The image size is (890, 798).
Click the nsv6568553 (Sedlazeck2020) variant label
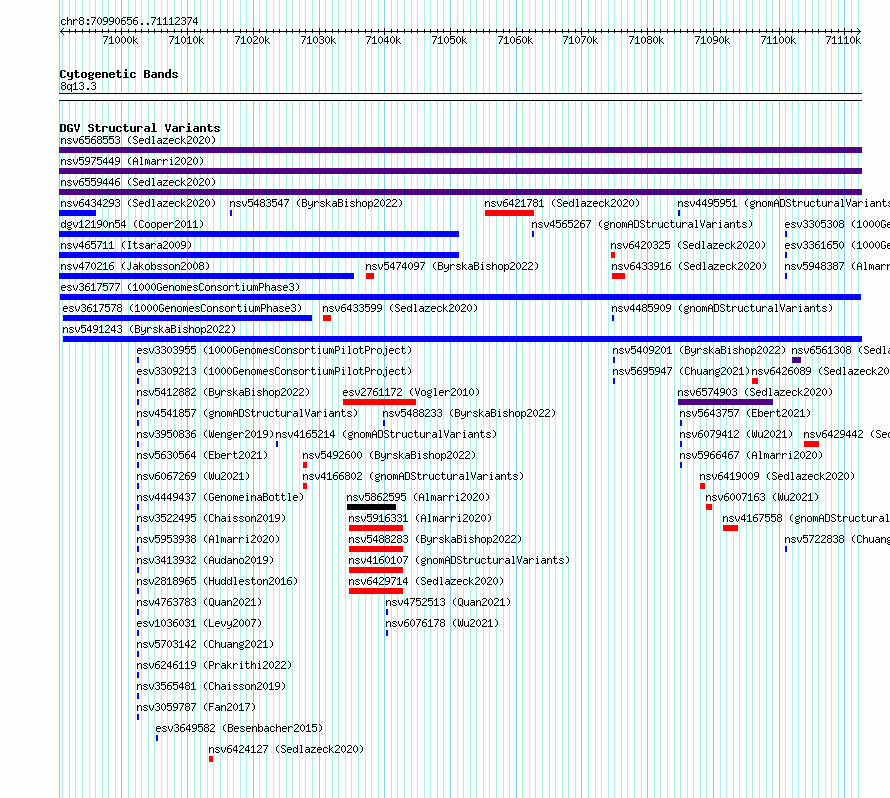pos(138,140)
